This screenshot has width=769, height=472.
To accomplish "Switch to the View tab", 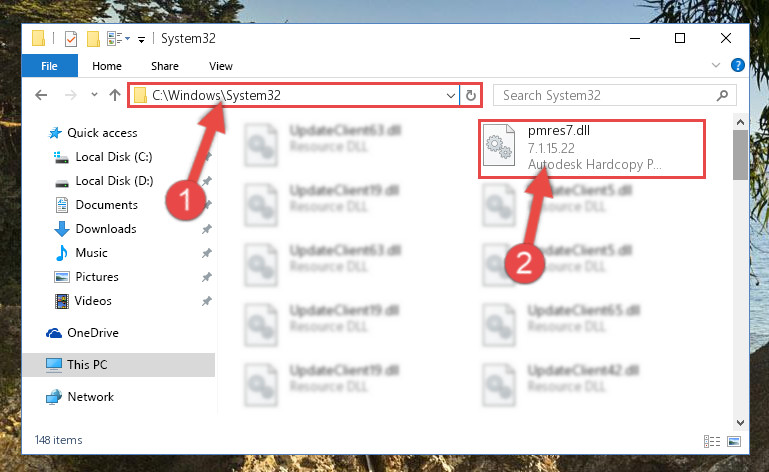I will pos(221,66).
